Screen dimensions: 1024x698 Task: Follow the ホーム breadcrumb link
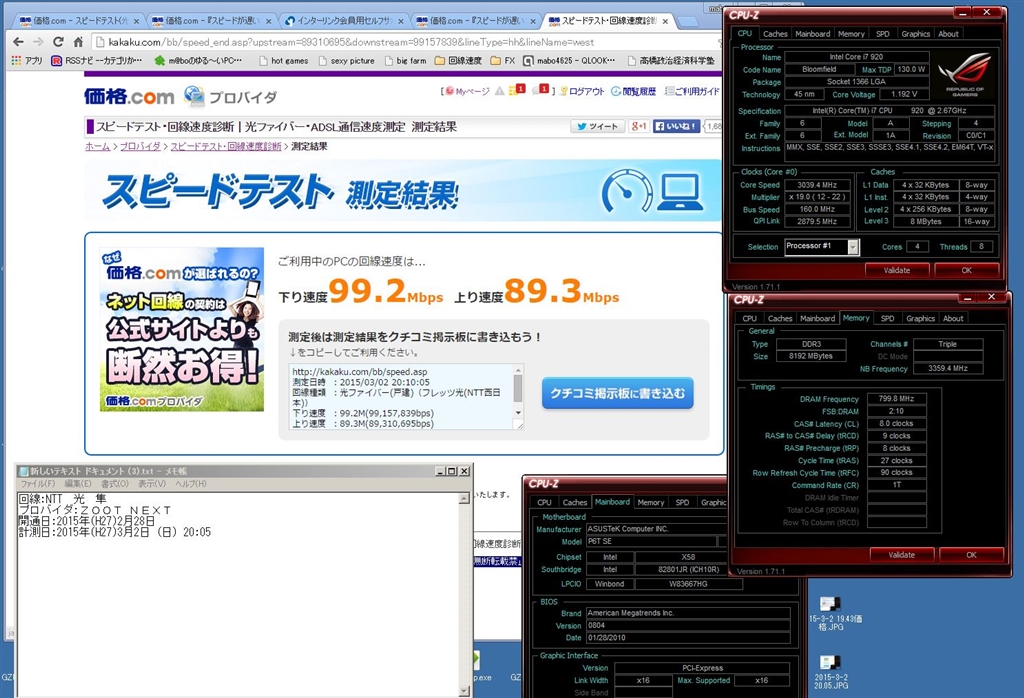click(97, 146)
